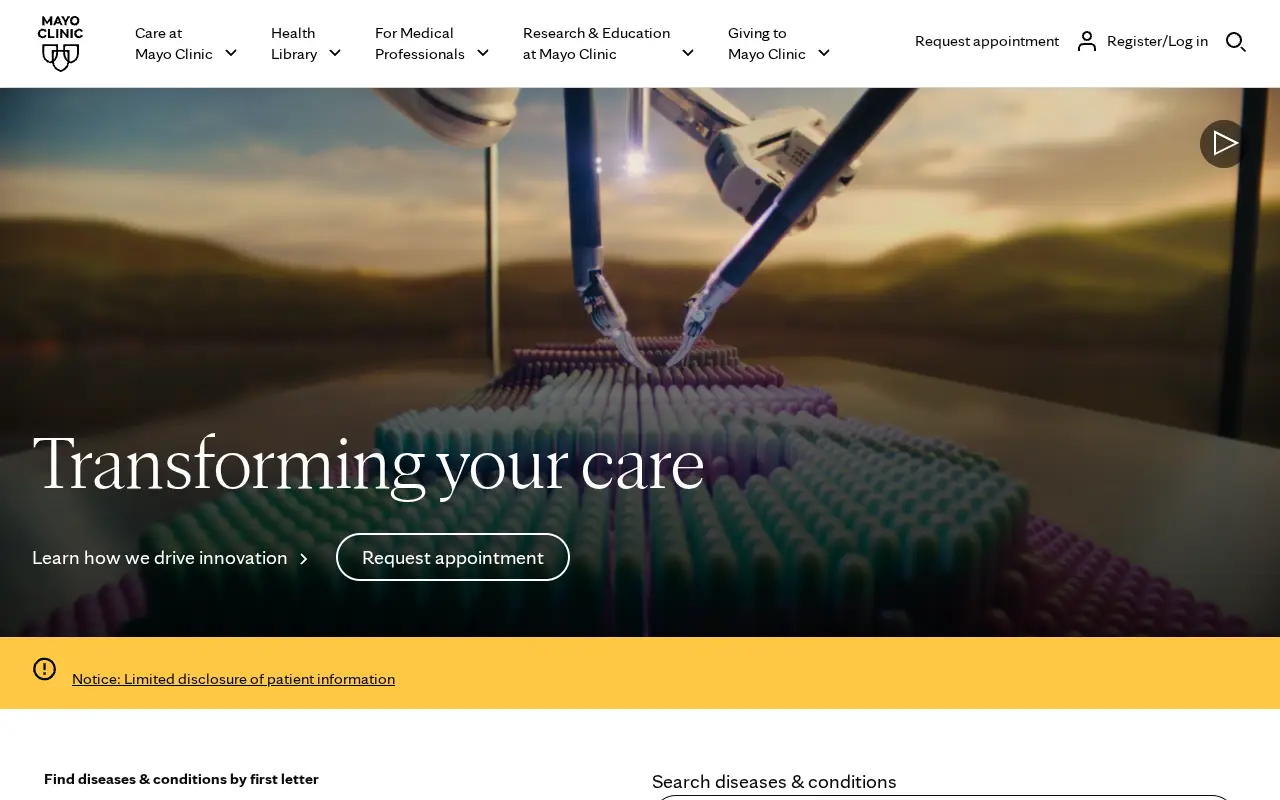1280x800 pixels.
Task: Click the Request appointment hero button
Action: 453,557
